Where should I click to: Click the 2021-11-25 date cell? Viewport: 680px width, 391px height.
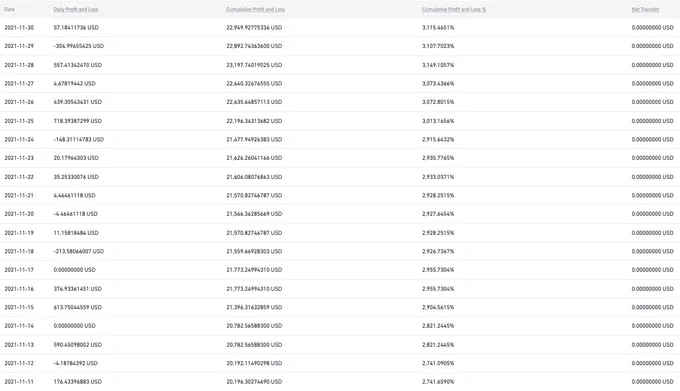(19, 121)
